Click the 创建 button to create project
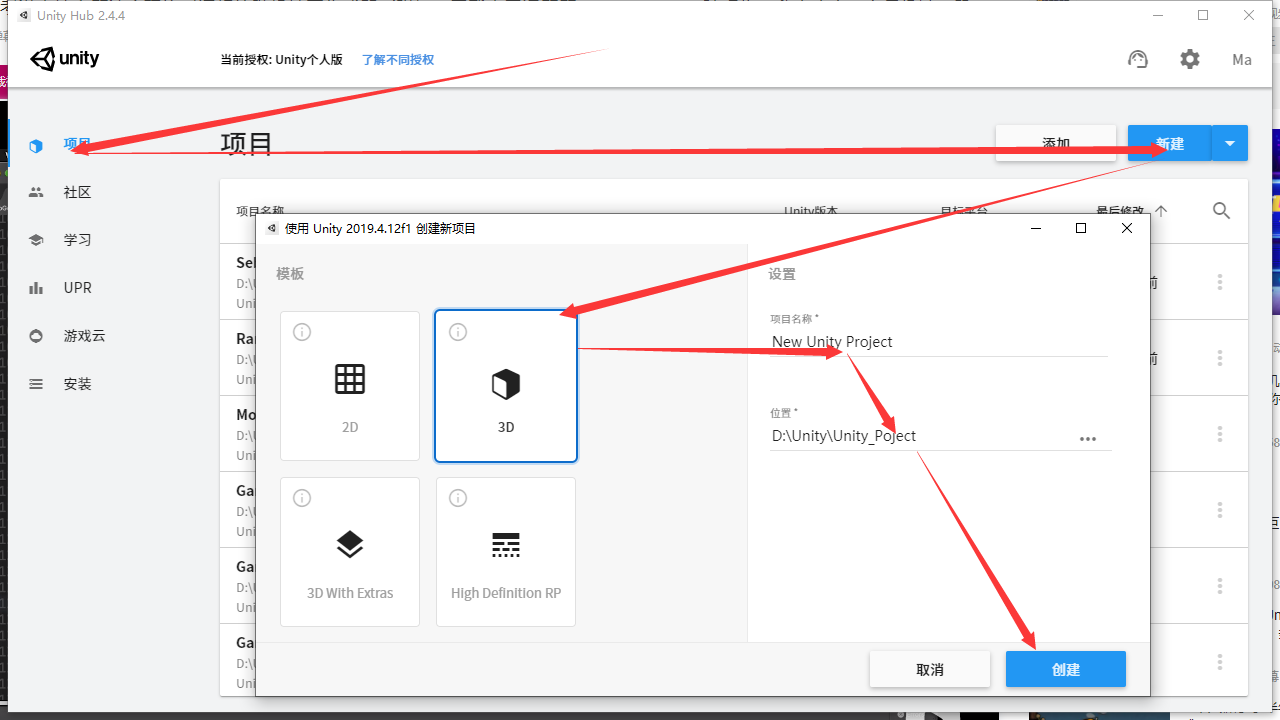The image size is (1280, 720). click(x=1065, y=668)
